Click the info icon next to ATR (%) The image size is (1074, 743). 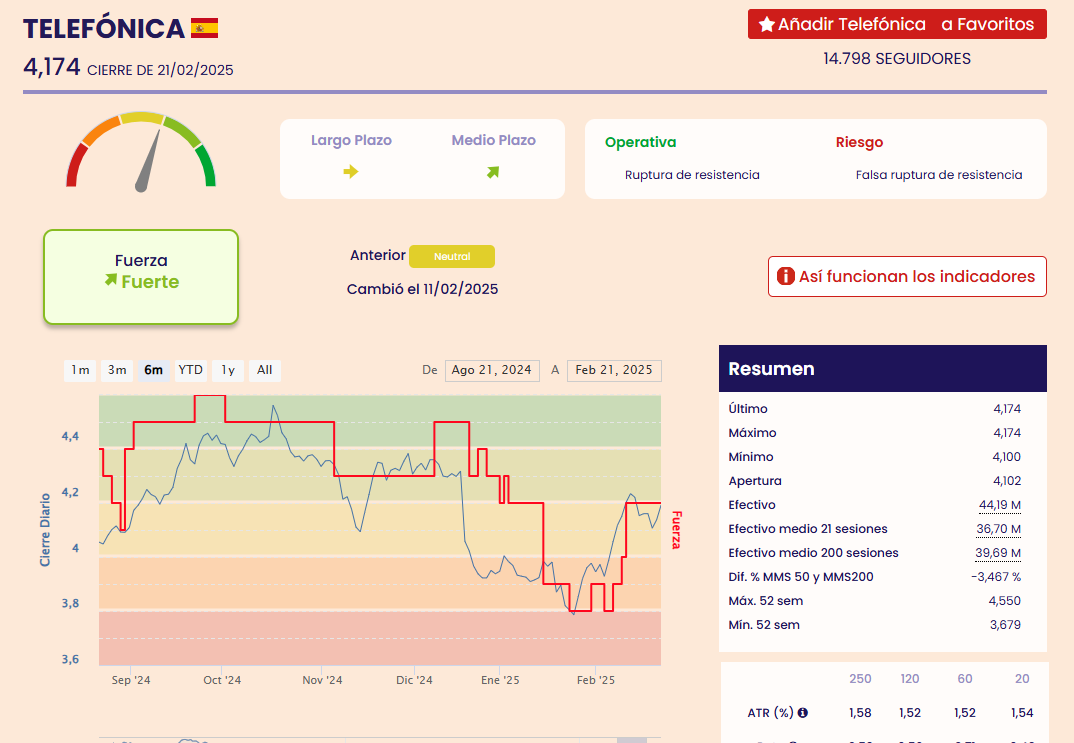(x=803, y=712)
